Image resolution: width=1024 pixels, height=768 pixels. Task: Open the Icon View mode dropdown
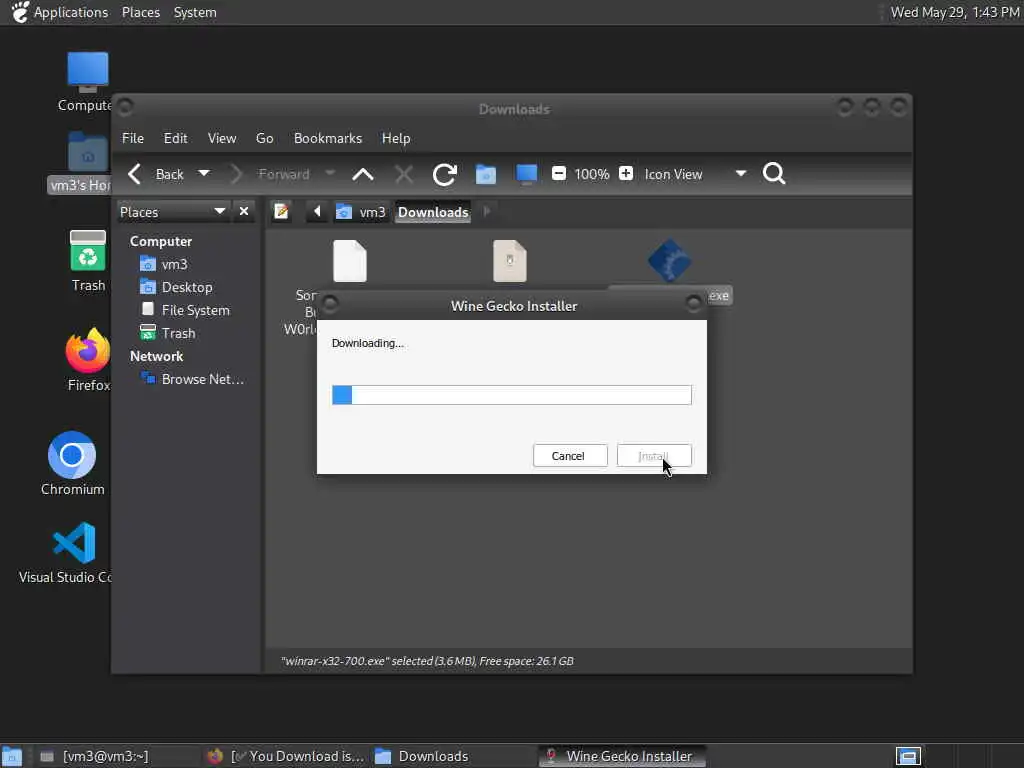695,174
